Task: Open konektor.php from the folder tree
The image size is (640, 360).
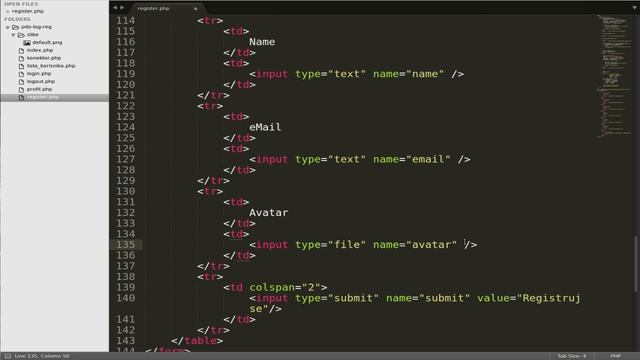Action: click(44, 58)
